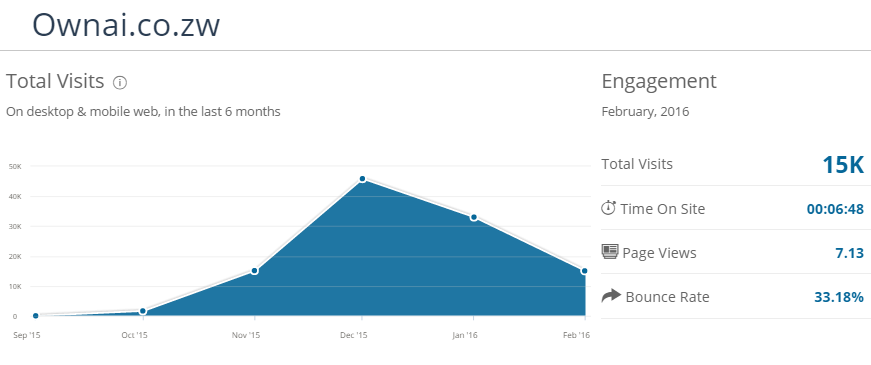871x365 pixels.
Task: Click the Page Views newspaper icon
Action: pos(610,252)
